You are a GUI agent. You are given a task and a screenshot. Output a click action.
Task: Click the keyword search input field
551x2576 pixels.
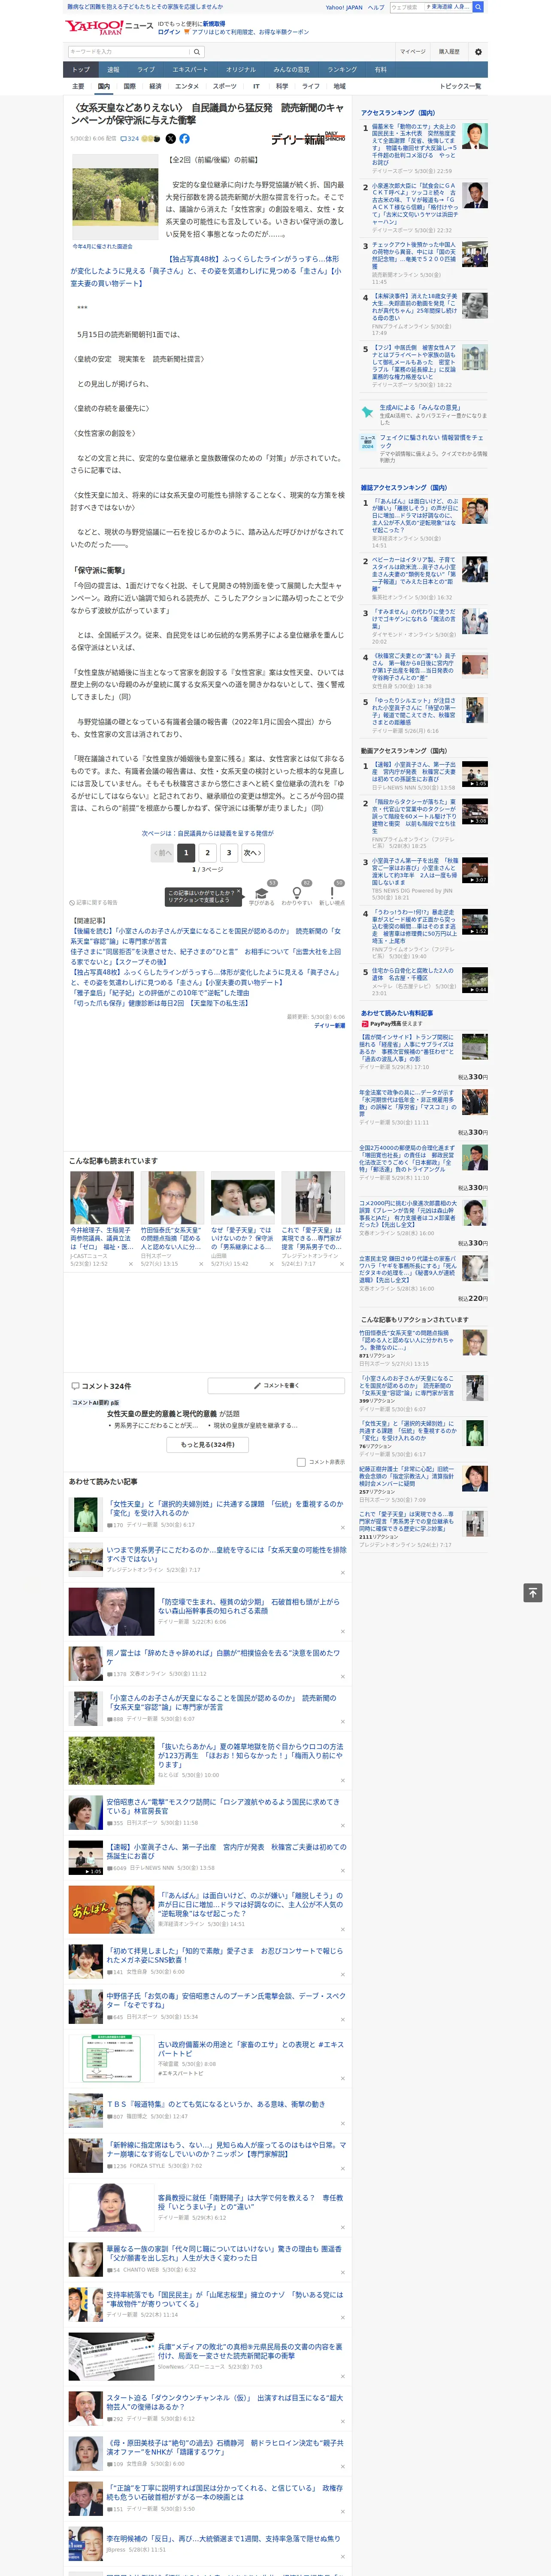point(129,52)
